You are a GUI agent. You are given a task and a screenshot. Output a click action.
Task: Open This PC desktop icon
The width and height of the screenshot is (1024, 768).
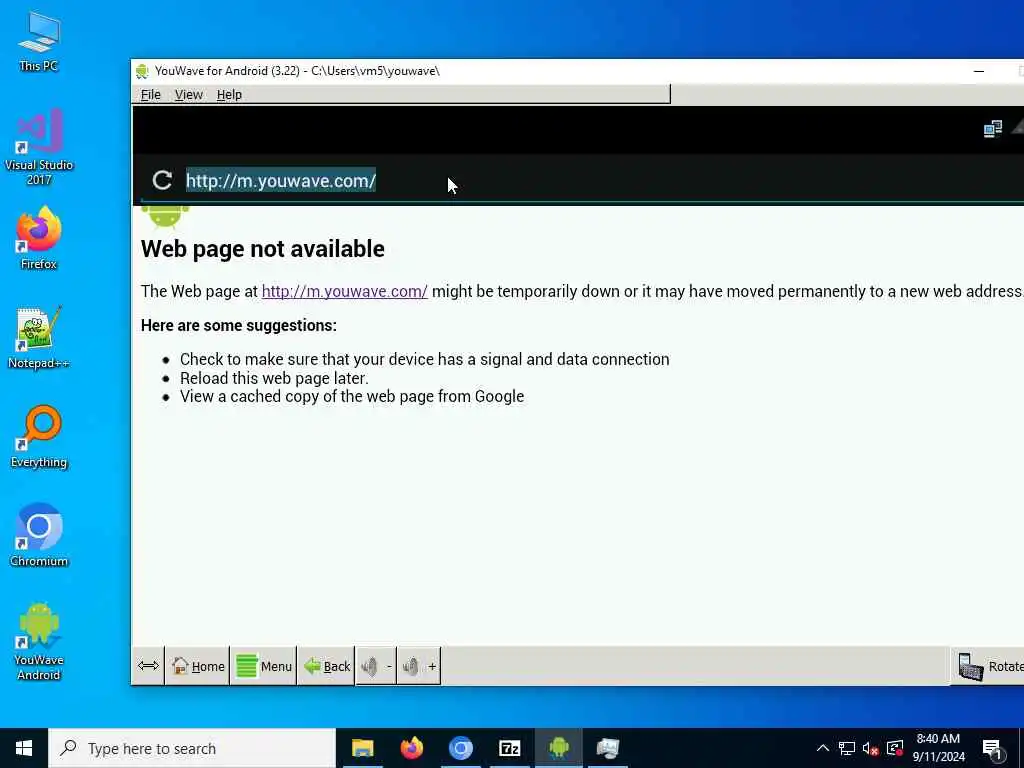[39, 40]
